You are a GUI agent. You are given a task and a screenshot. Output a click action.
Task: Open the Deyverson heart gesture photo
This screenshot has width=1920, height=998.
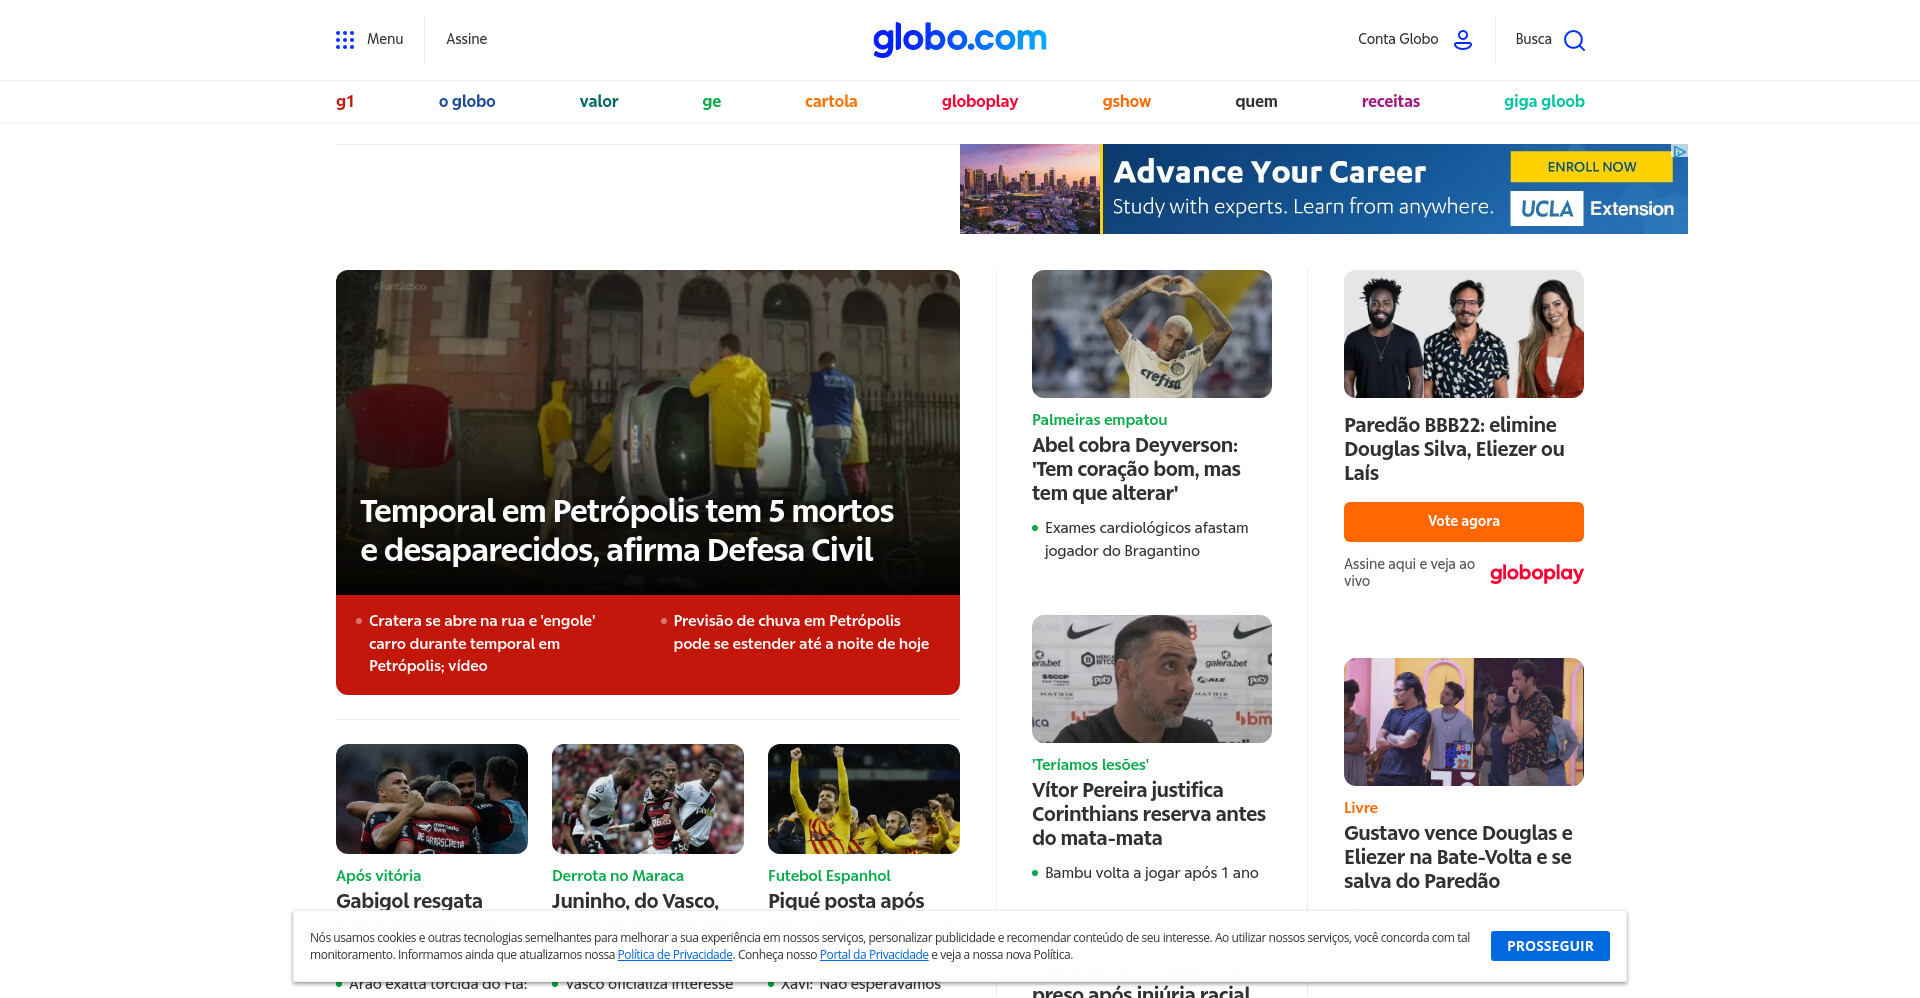[x=1152, y=334]
